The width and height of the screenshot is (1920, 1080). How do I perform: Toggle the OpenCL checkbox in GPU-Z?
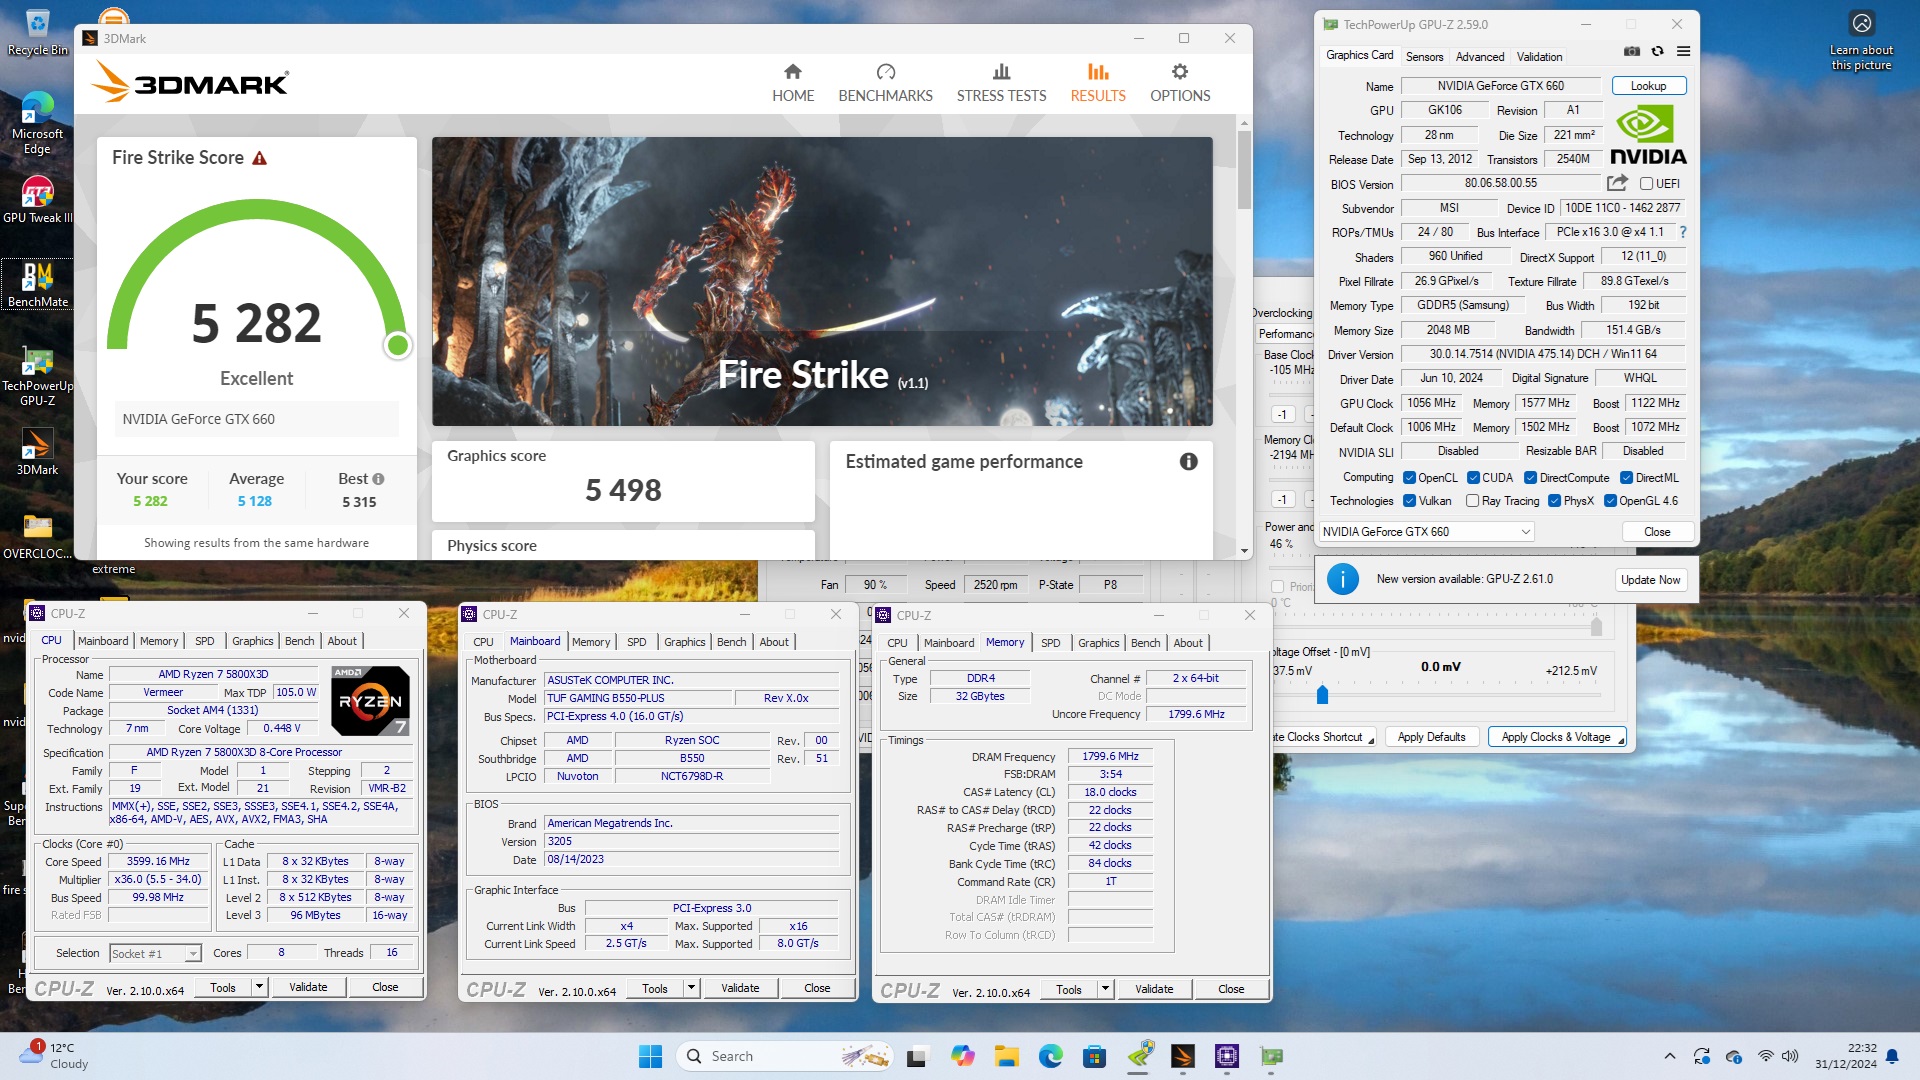click(x=1409, y=478)
